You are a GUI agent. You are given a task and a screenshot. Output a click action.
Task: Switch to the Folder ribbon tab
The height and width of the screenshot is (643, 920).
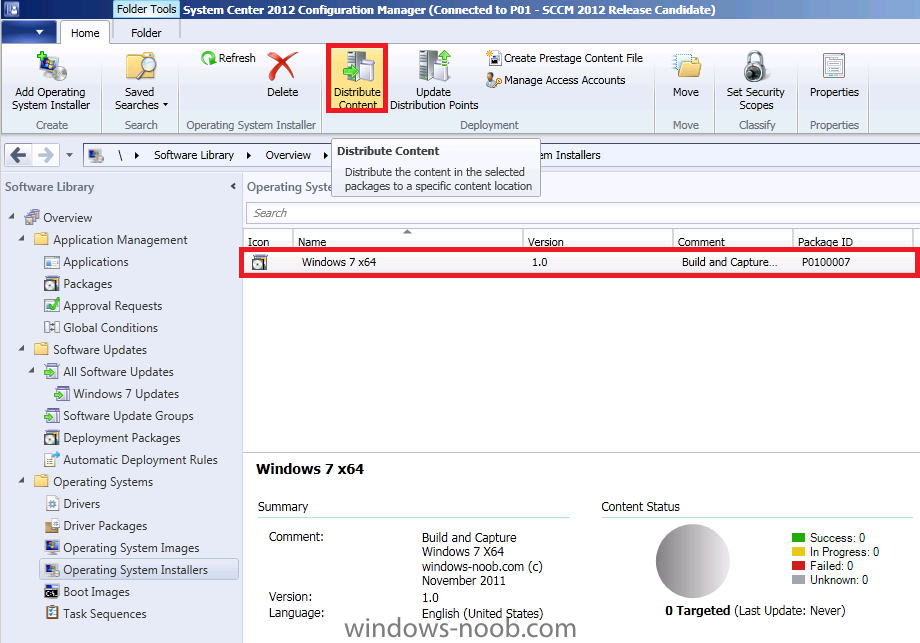(x=146, y=33)
